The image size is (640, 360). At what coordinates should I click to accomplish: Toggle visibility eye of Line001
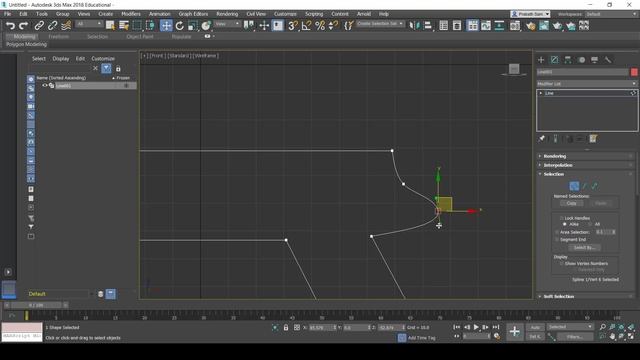[44, 86]
